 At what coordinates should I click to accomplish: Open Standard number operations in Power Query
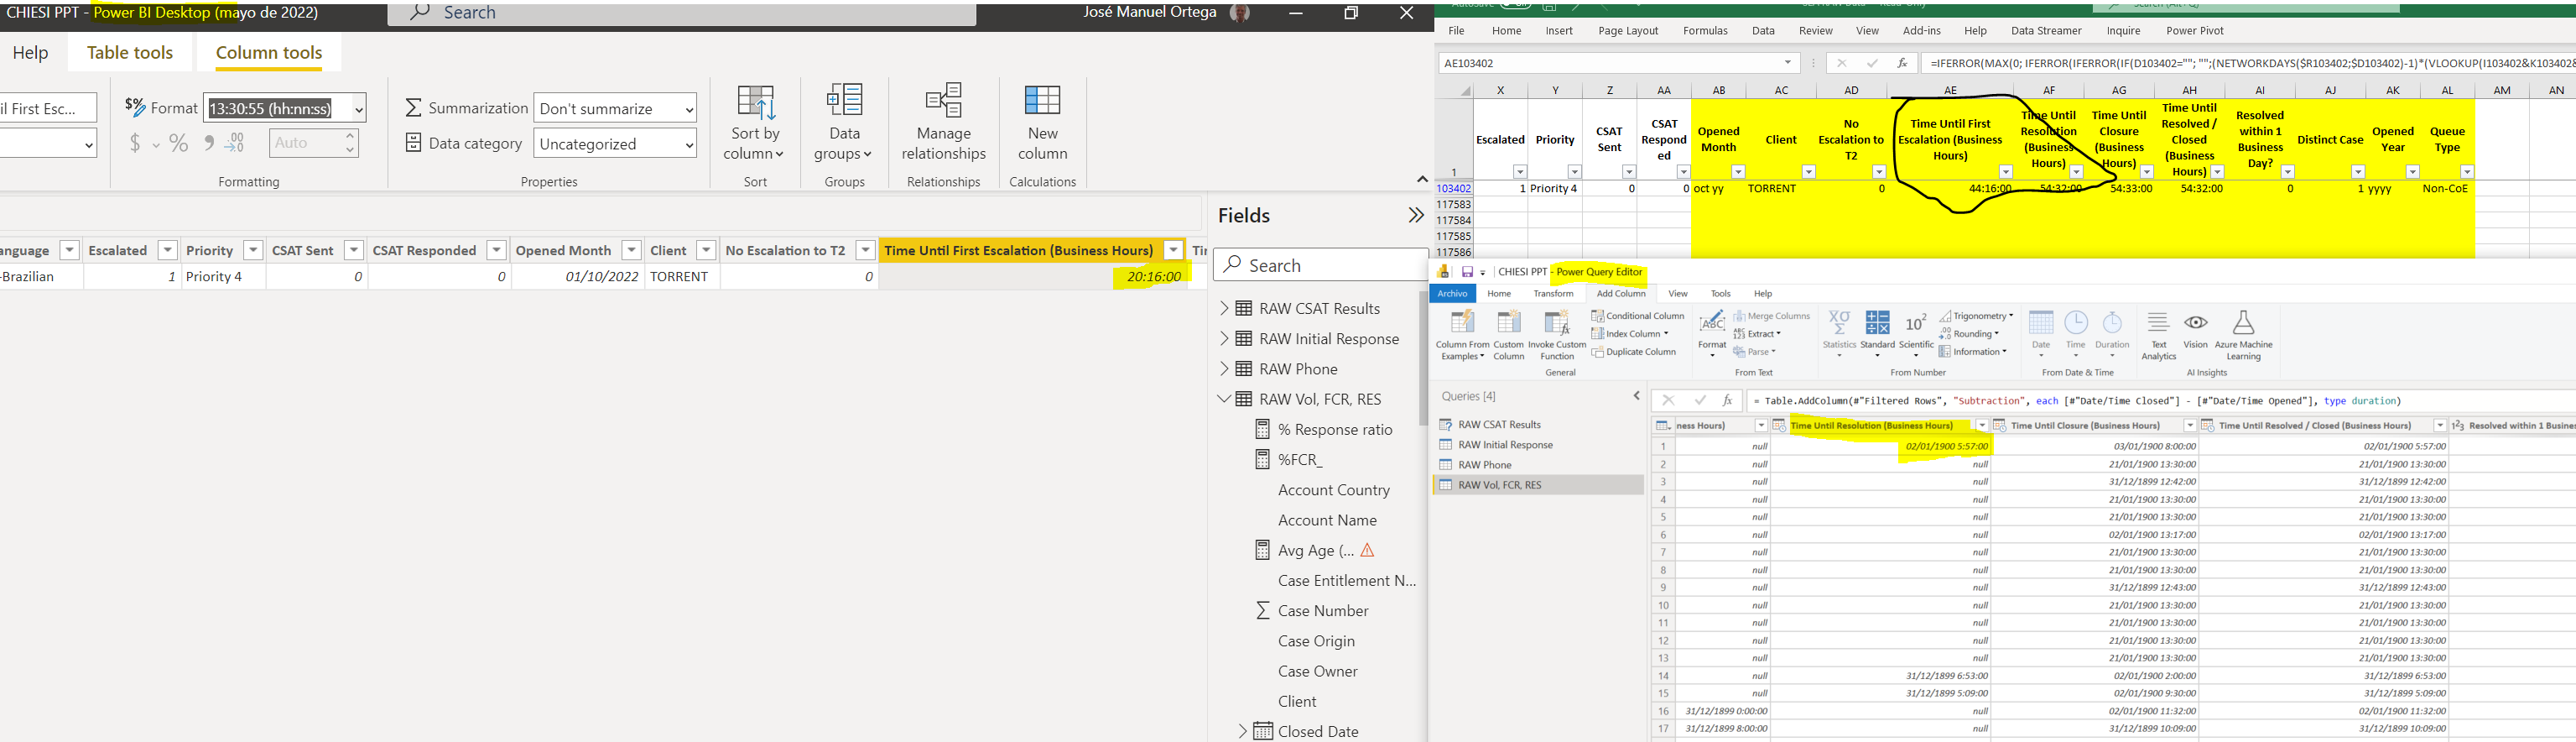point(1877,334)
